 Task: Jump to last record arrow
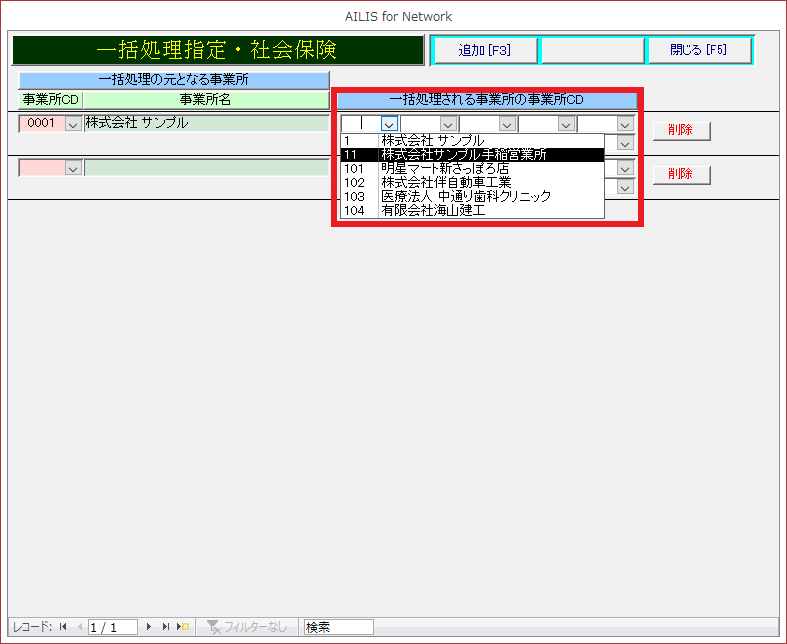click(x=166, y=627)
